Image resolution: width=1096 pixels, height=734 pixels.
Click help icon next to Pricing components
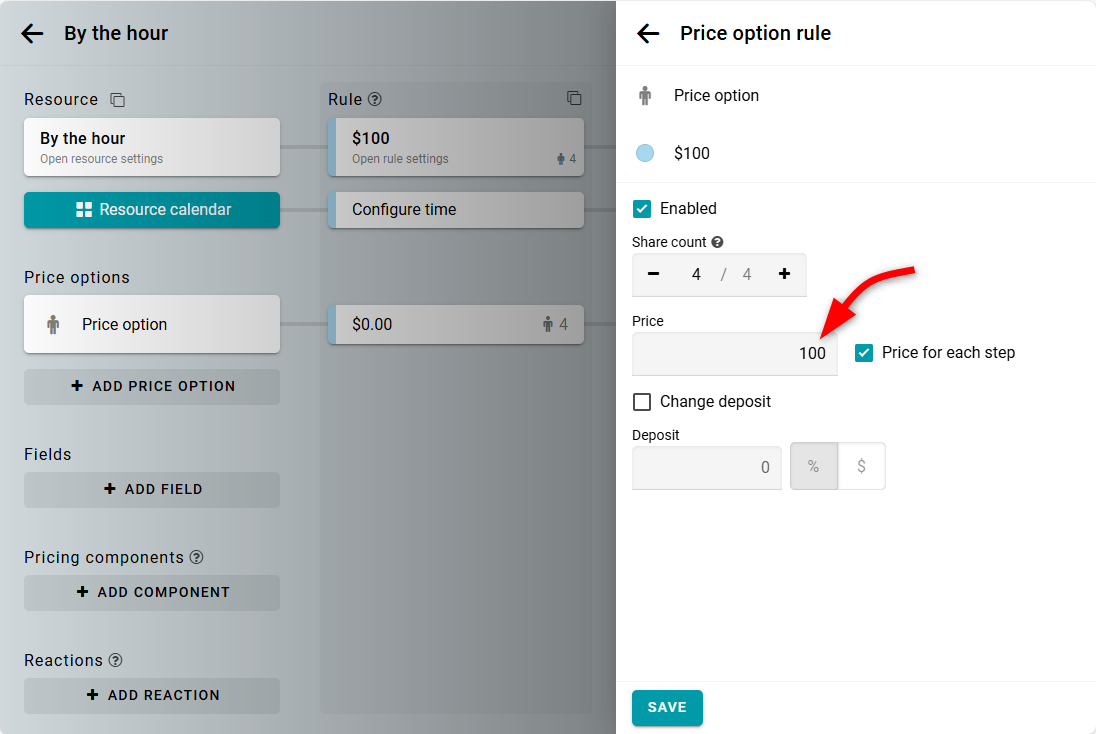[197, 557]
